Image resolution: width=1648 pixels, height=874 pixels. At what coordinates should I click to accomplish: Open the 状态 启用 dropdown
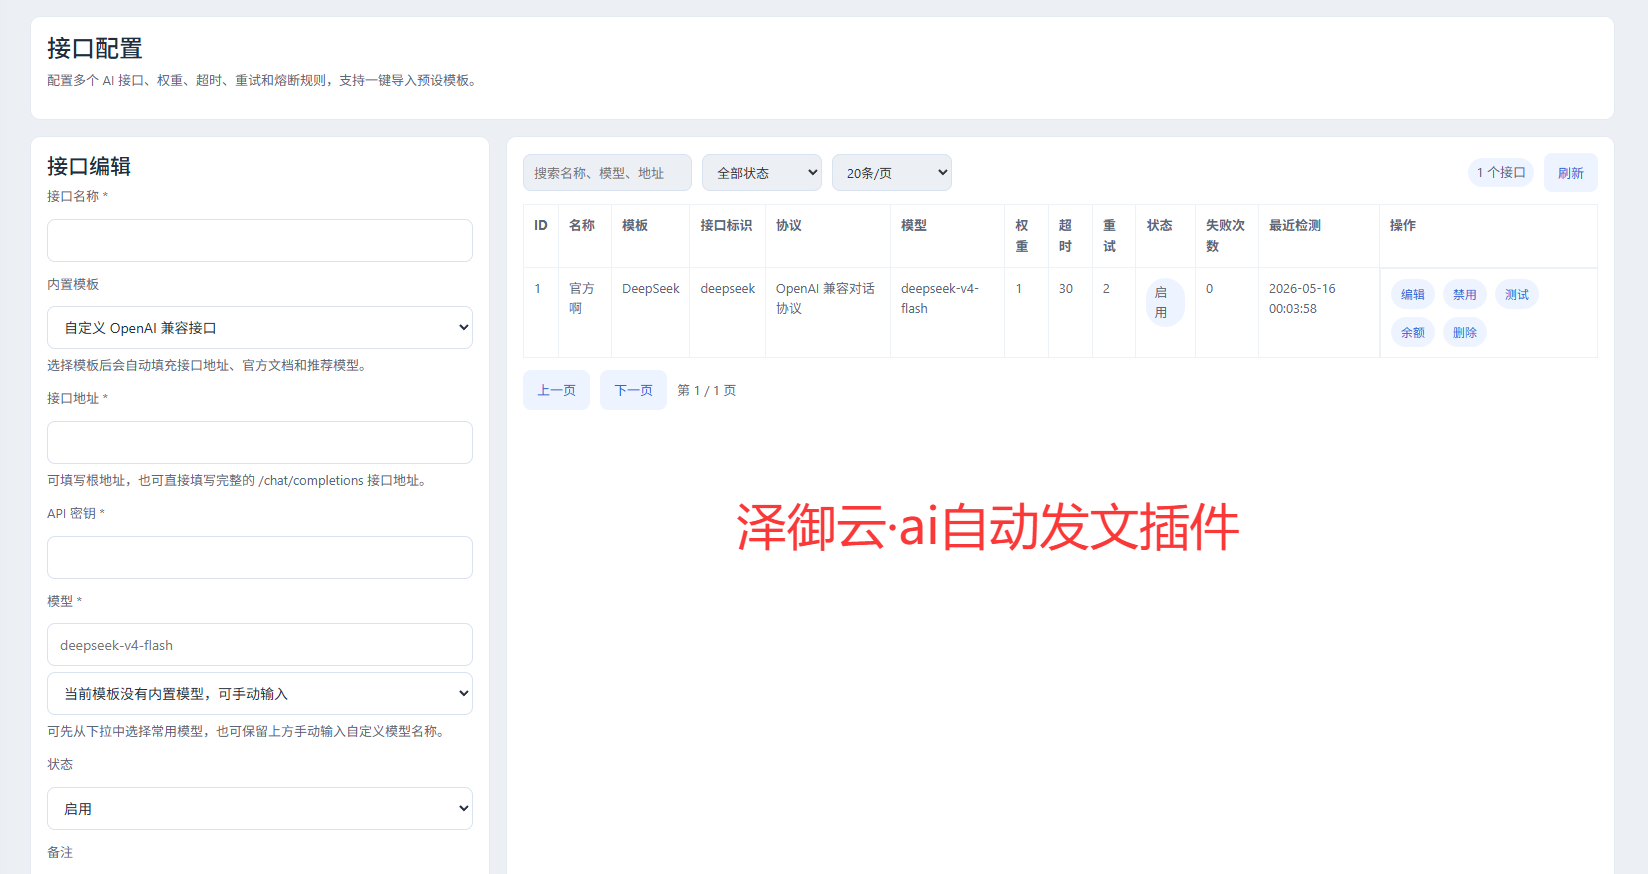[x=260, y=808]
